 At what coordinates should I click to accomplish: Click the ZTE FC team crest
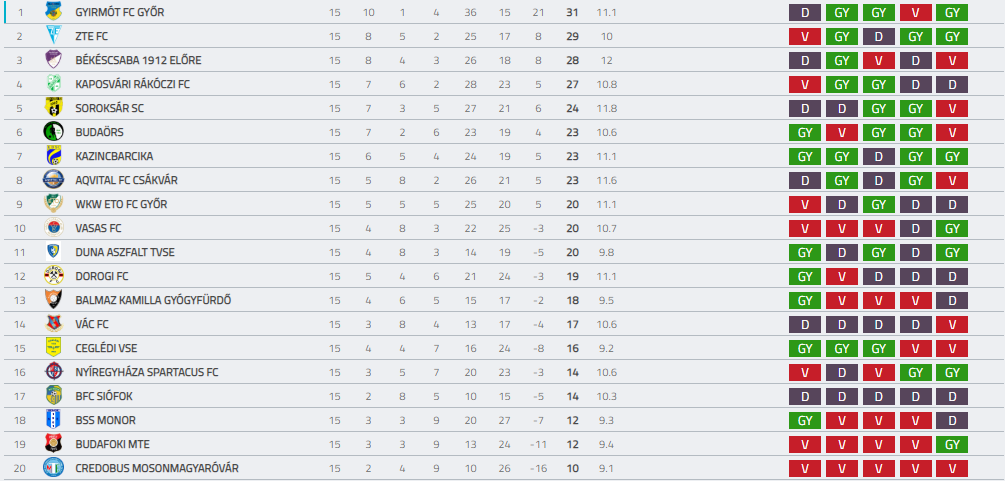(53, 35)
